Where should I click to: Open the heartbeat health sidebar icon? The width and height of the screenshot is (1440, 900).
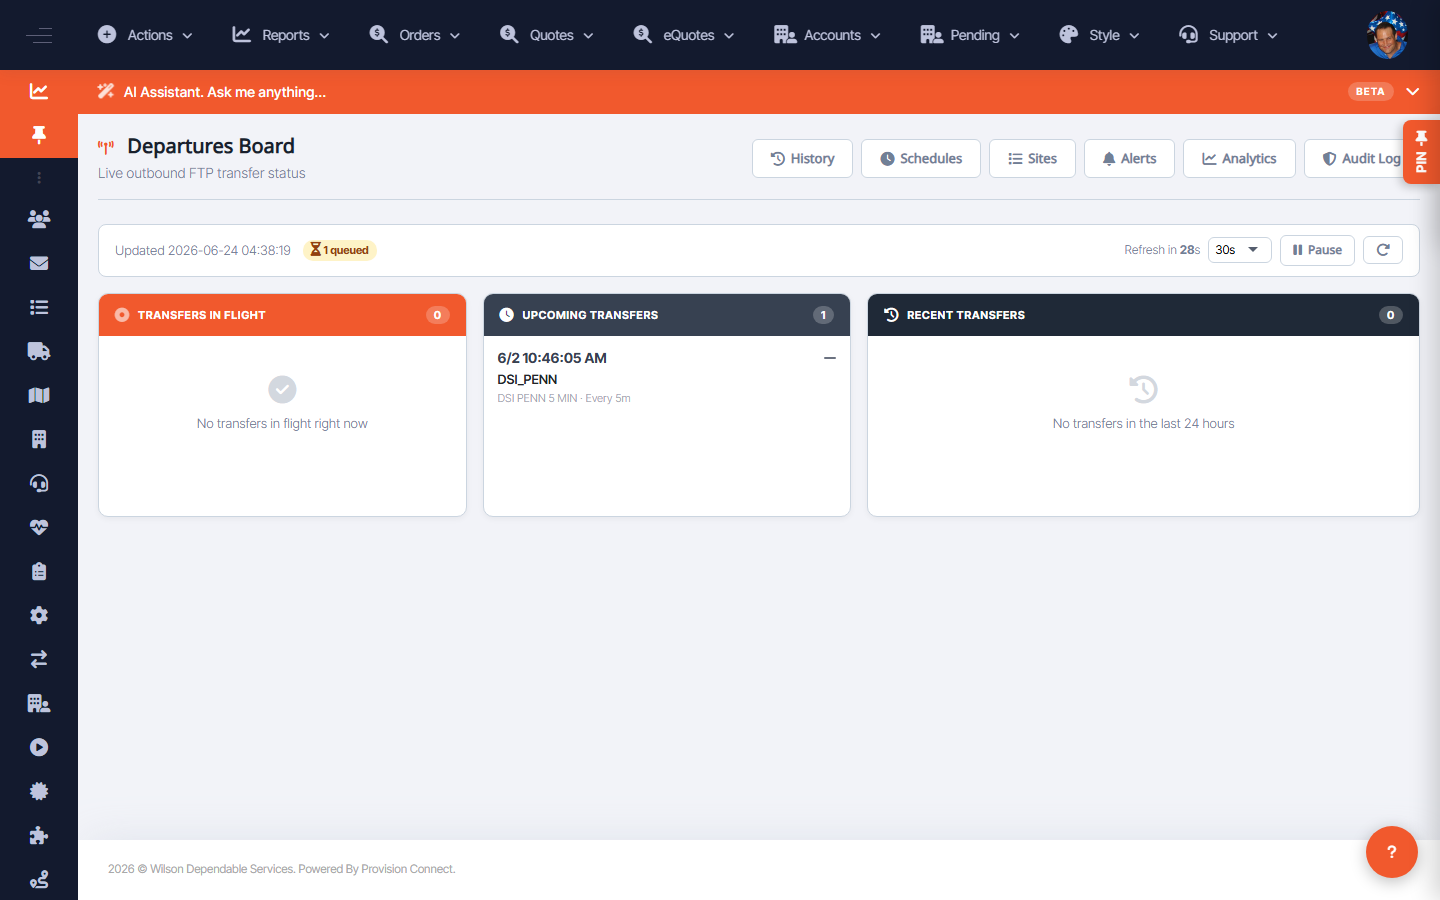tap(39, 527)
